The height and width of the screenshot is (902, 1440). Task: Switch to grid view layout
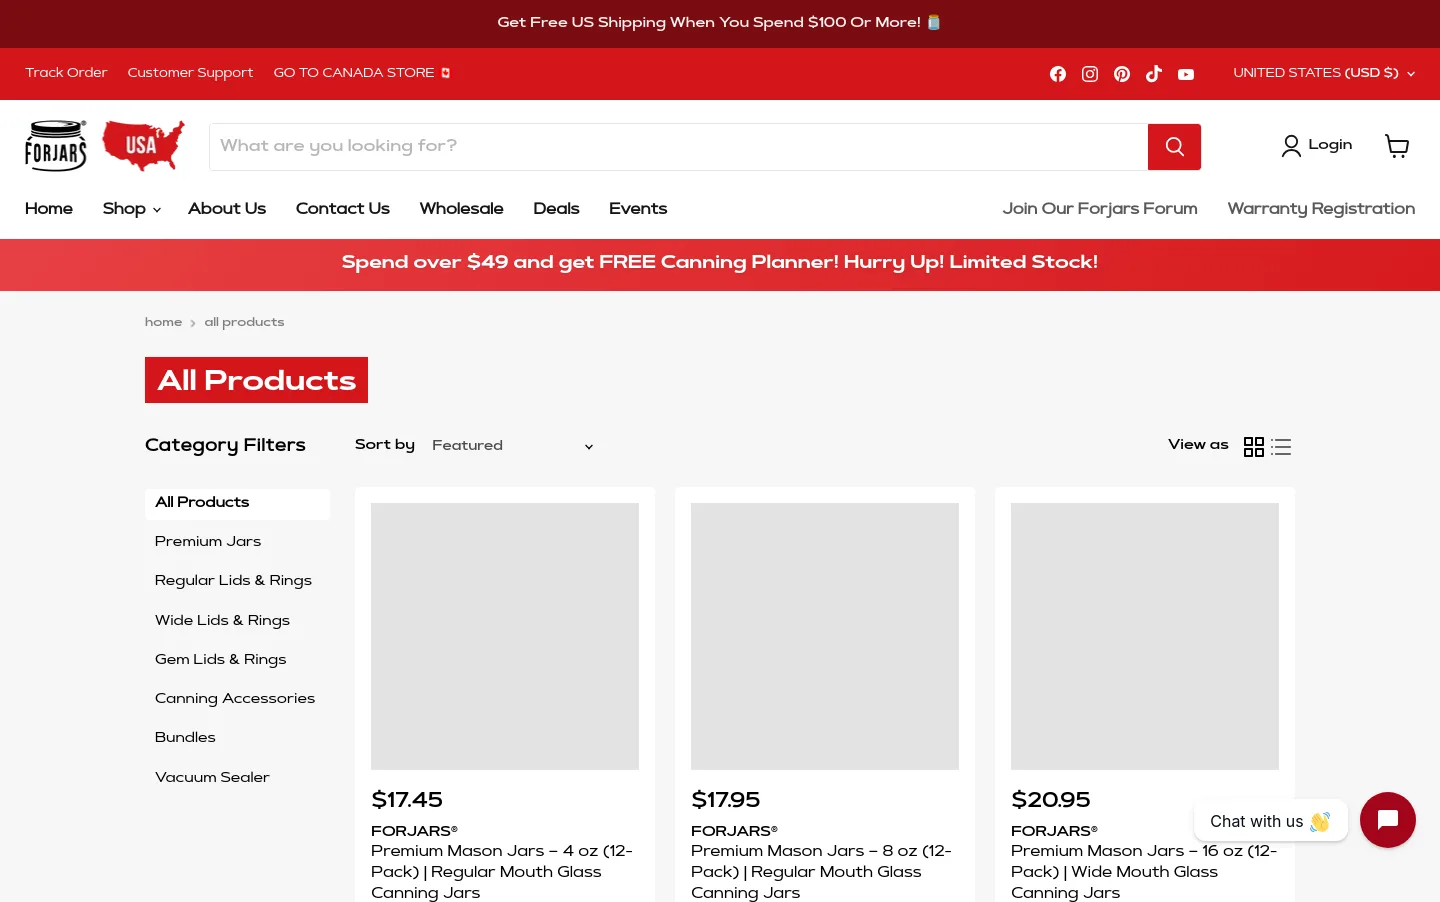[x=1253, y=447]
